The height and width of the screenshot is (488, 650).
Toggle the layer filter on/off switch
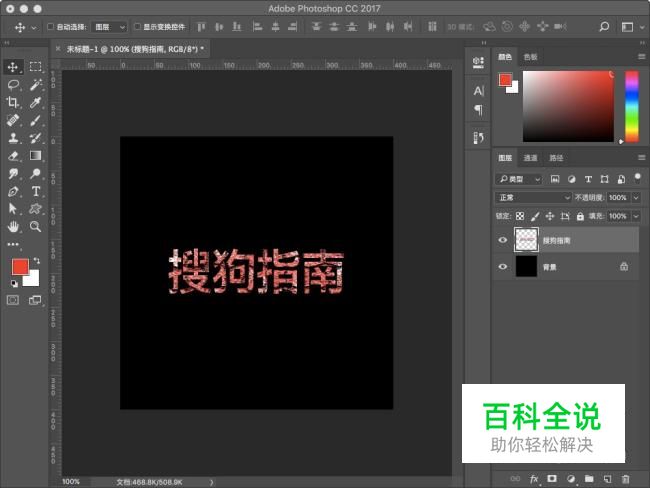638,179
